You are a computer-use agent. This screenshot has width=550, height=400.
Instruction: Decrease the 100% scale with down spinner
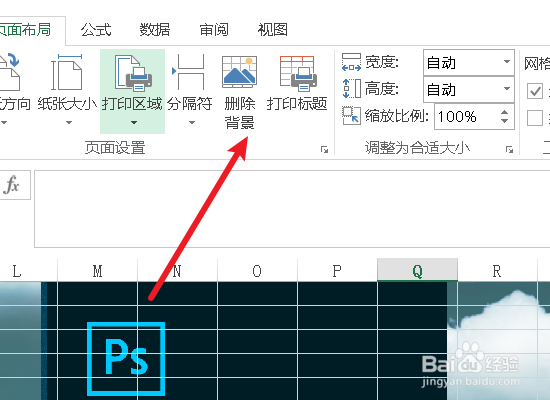(504, 121)
